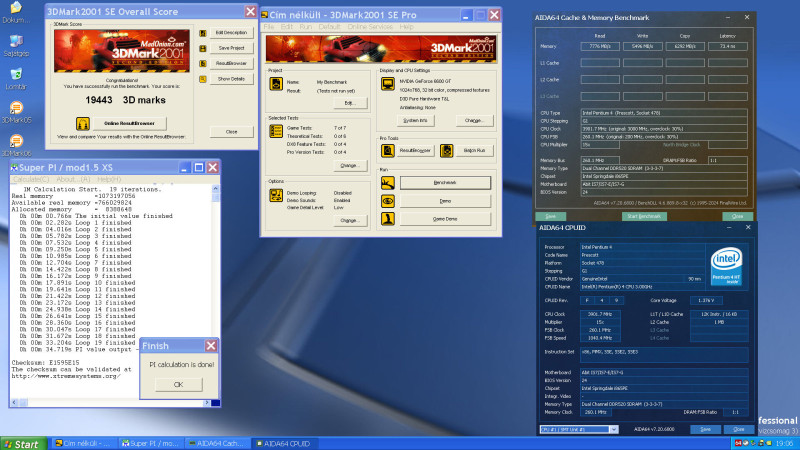The image size is (800, 450).
Task: Open the File menu in 3DMark2001
Action: coord(269,27)
